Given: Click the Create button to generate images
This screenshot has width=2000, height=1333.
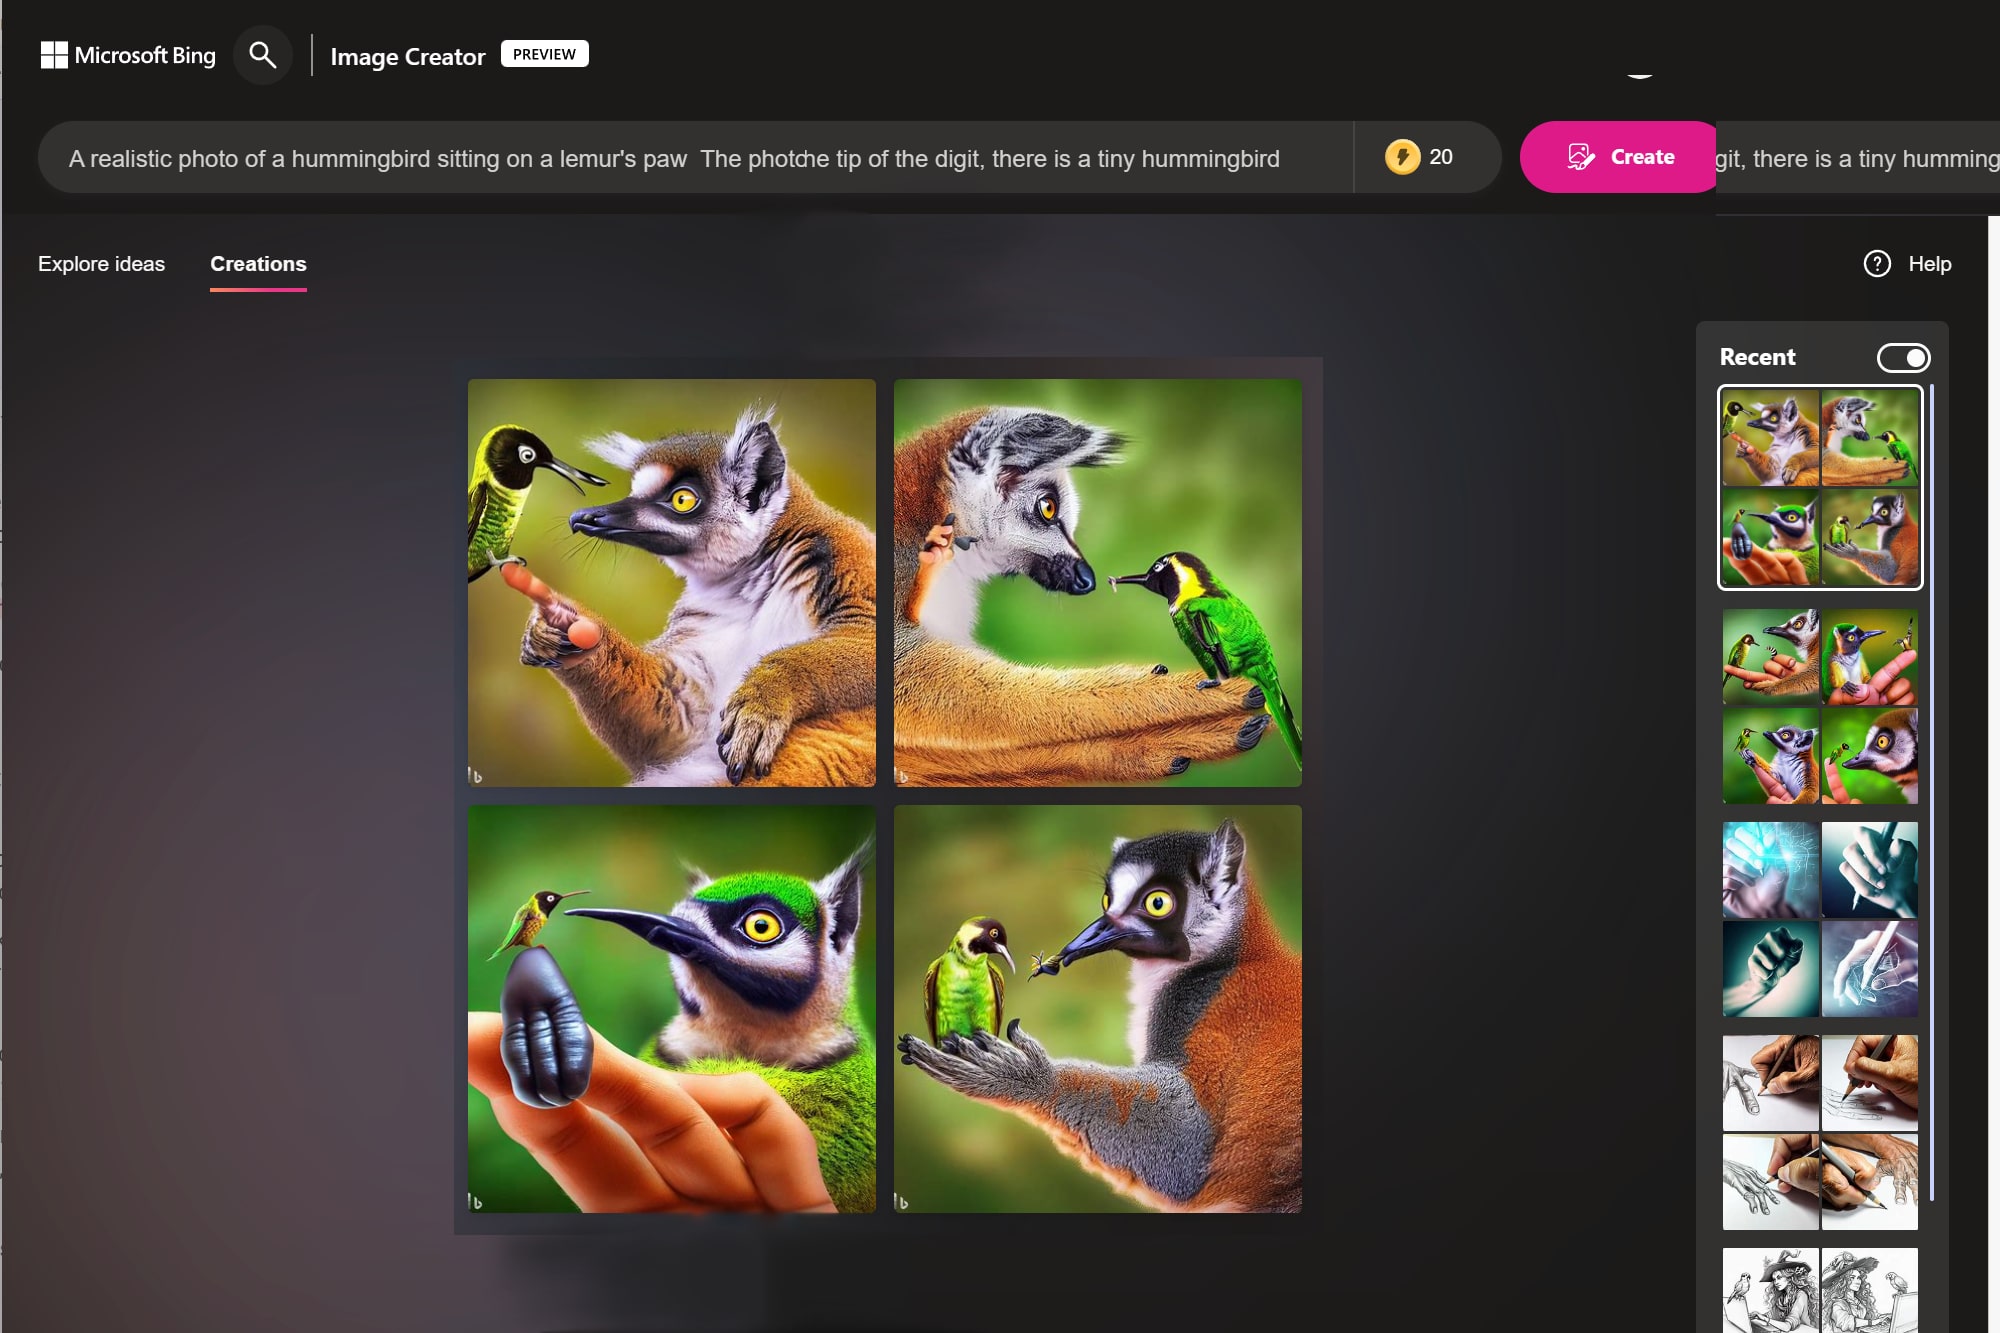Looking at the screenshot, I should pos(1618,156).
